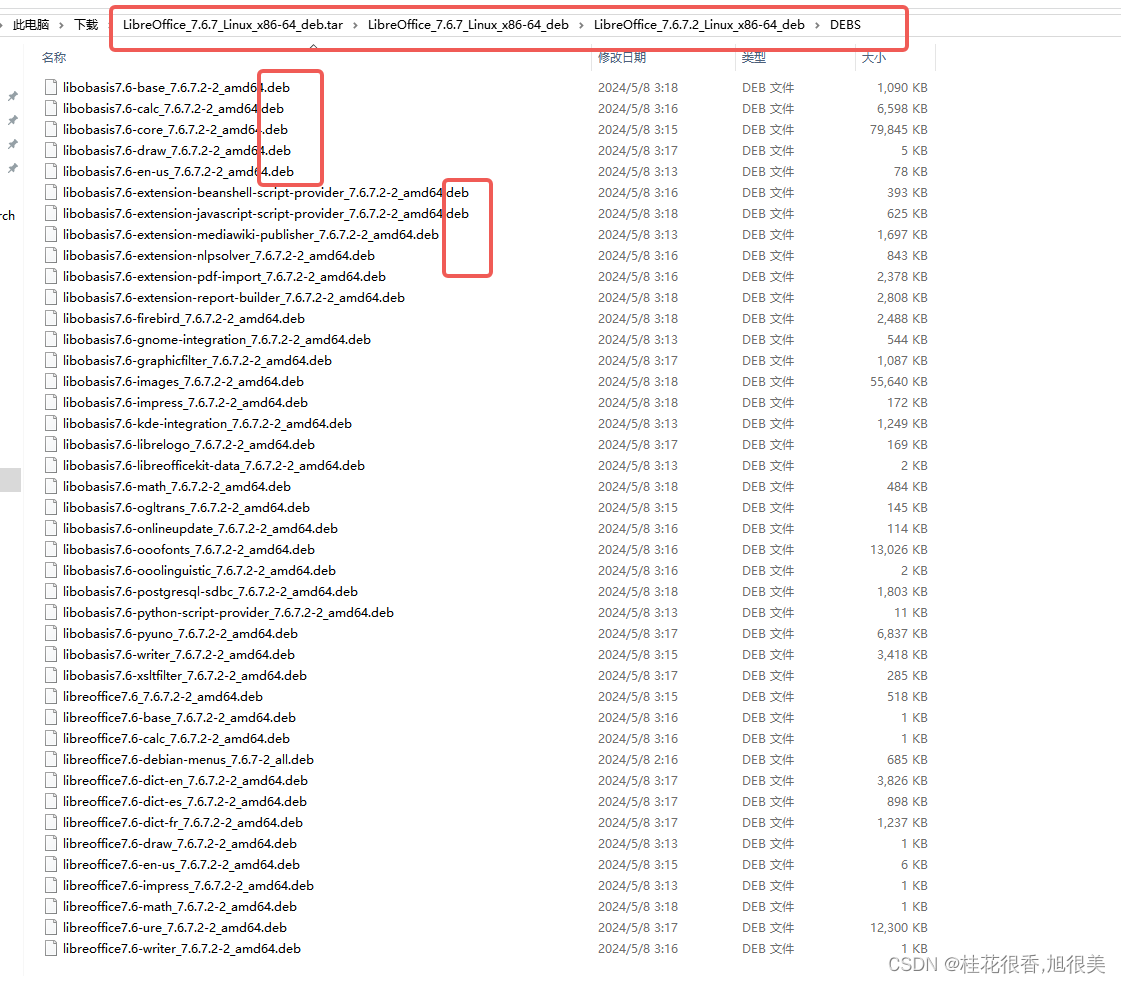Click the file icon of libobasis7.6-pyuno deb
1121x983 pixels.
tap(51, 633)
